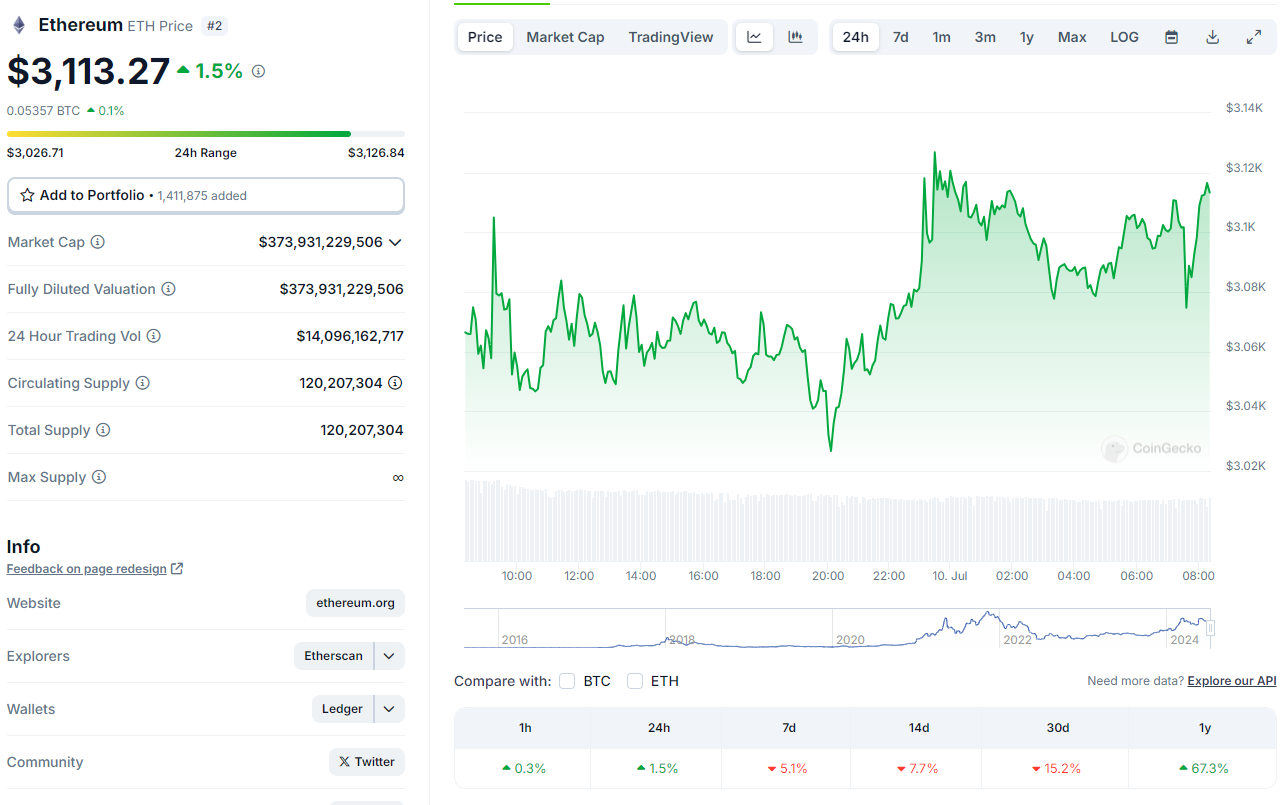Viewport: 1281px width, 805px height.
Task: Switch to line chart view icon
Action: [x=755, y=37]
